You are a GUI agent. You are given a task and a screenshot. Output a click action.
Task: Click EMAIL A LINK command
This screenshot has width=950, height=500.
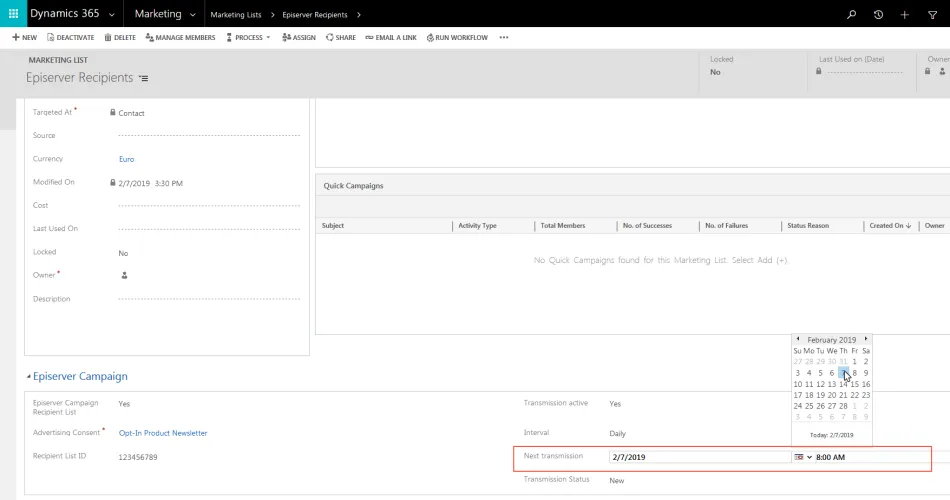391,38
